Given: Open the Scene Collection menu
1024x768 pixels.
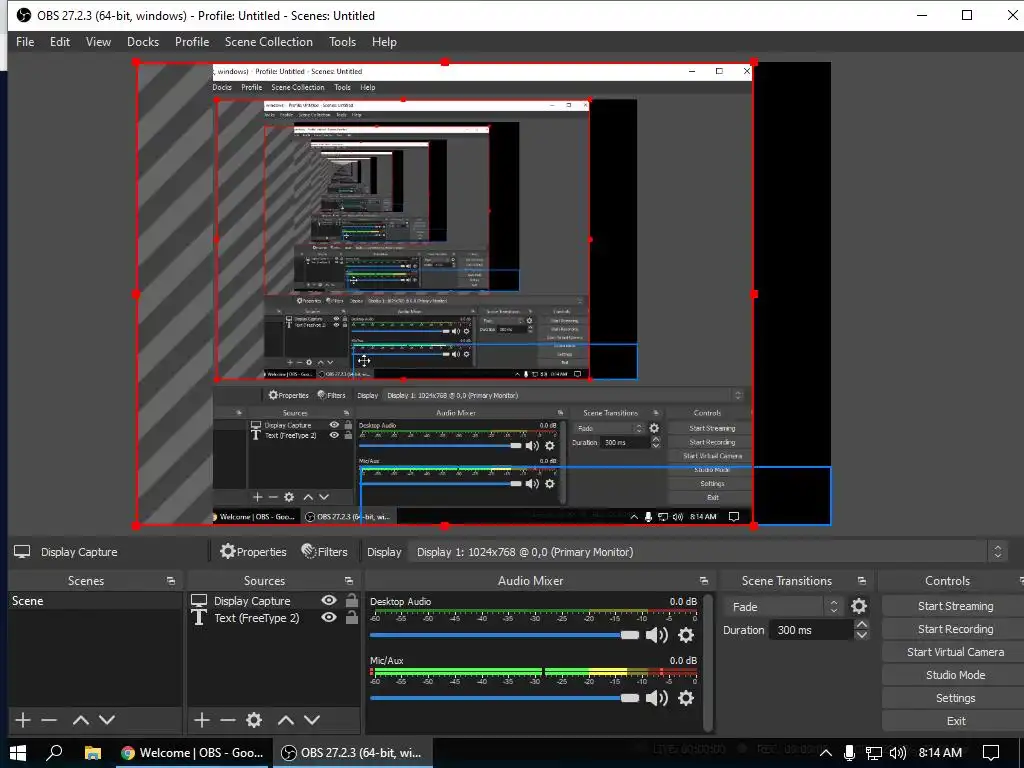Looking at the screenshot, I should 268,42.
